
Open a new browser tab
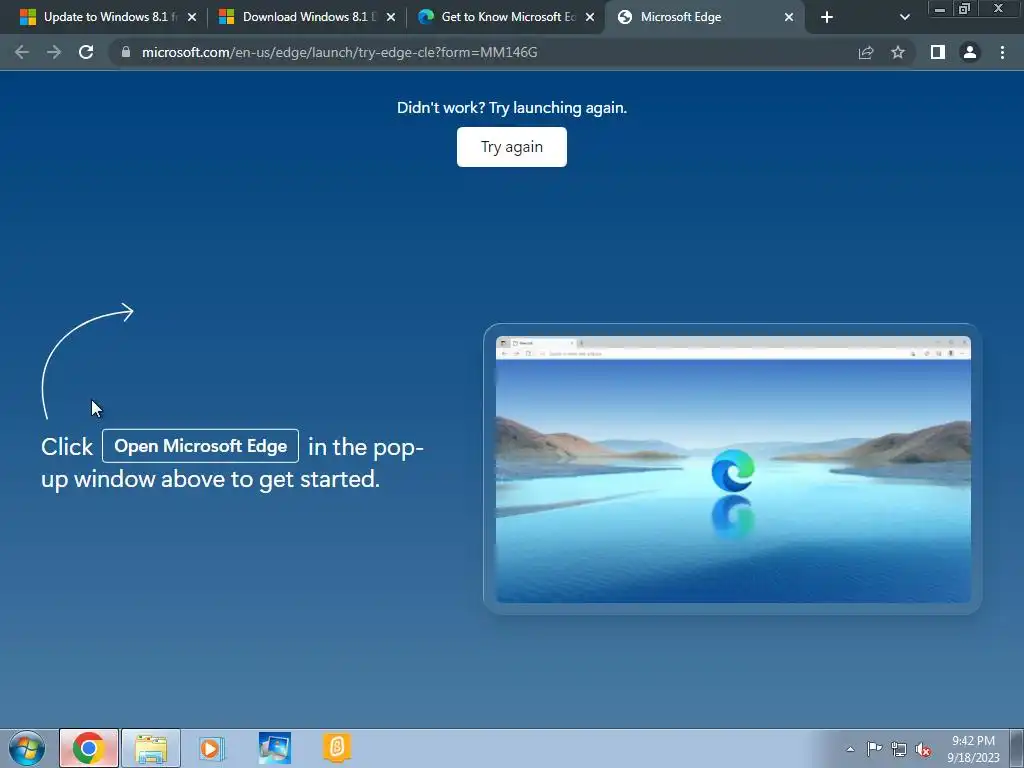[827, 18]
